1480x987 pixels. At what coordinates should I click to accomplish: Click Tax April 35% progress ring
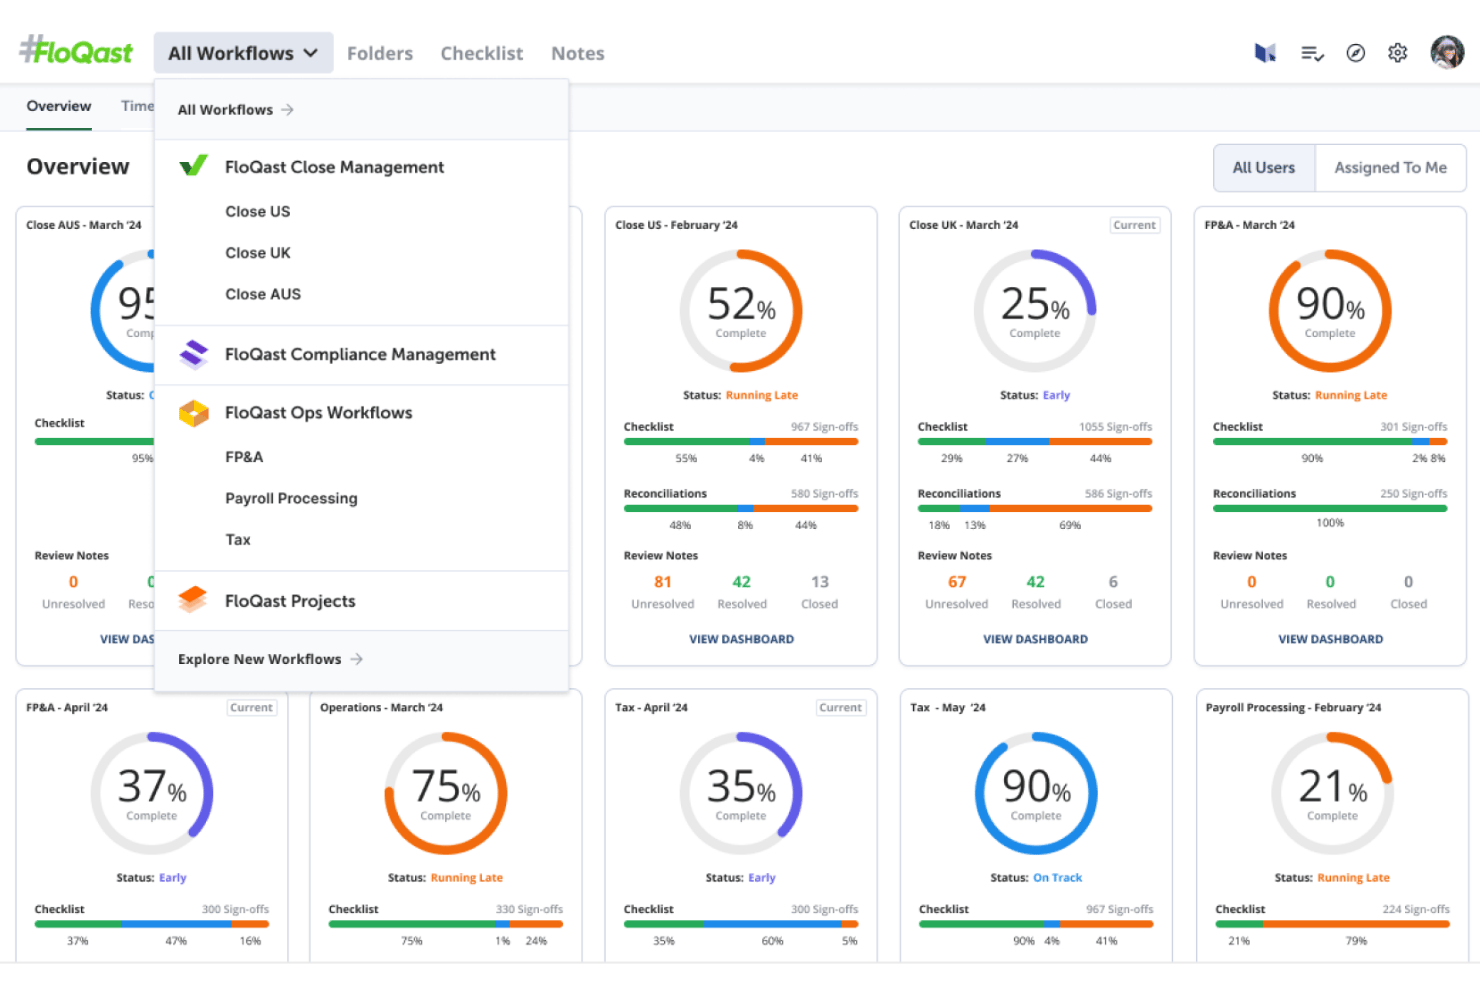point(741,793)
